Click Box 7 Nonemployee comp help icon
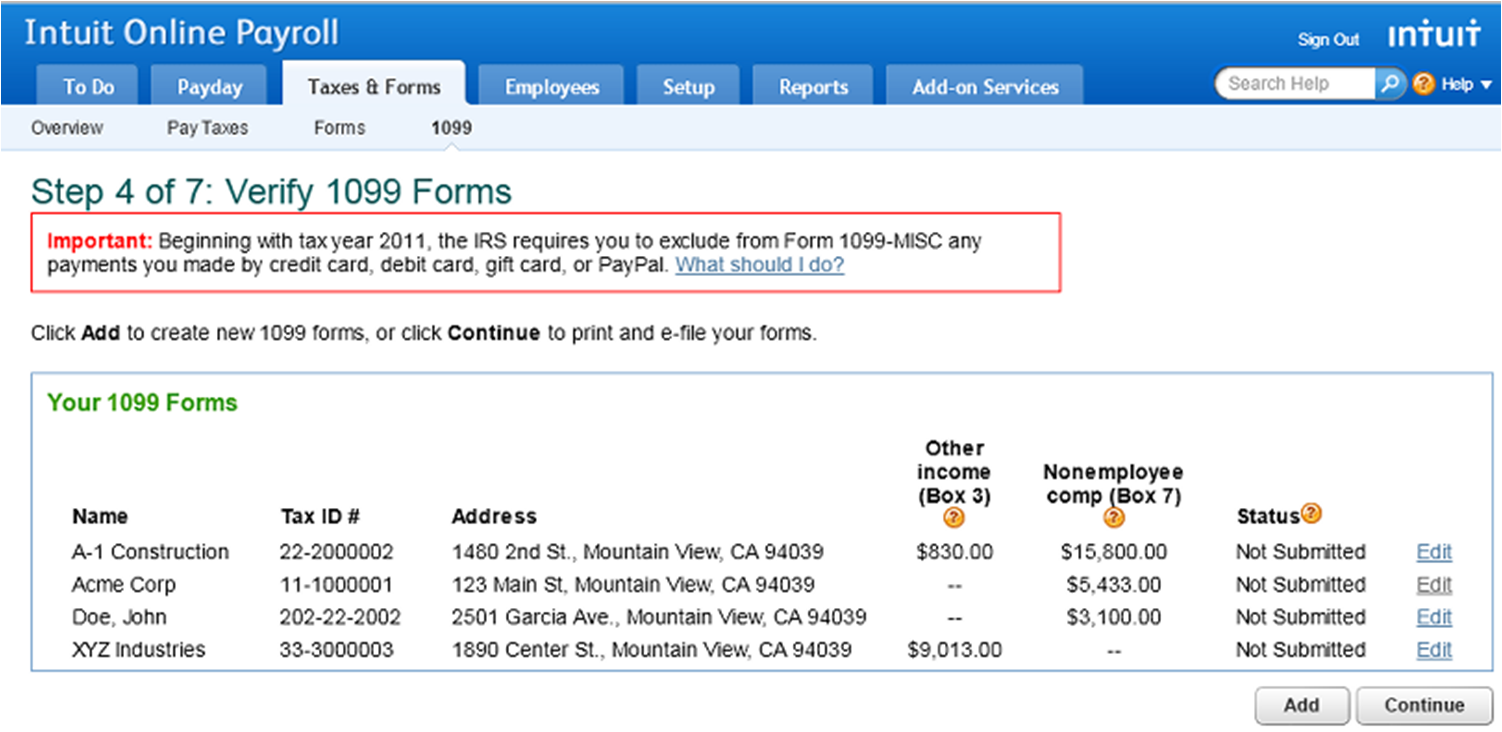The height and width of the screenshot is (732, 1502). pos(1113,517)
